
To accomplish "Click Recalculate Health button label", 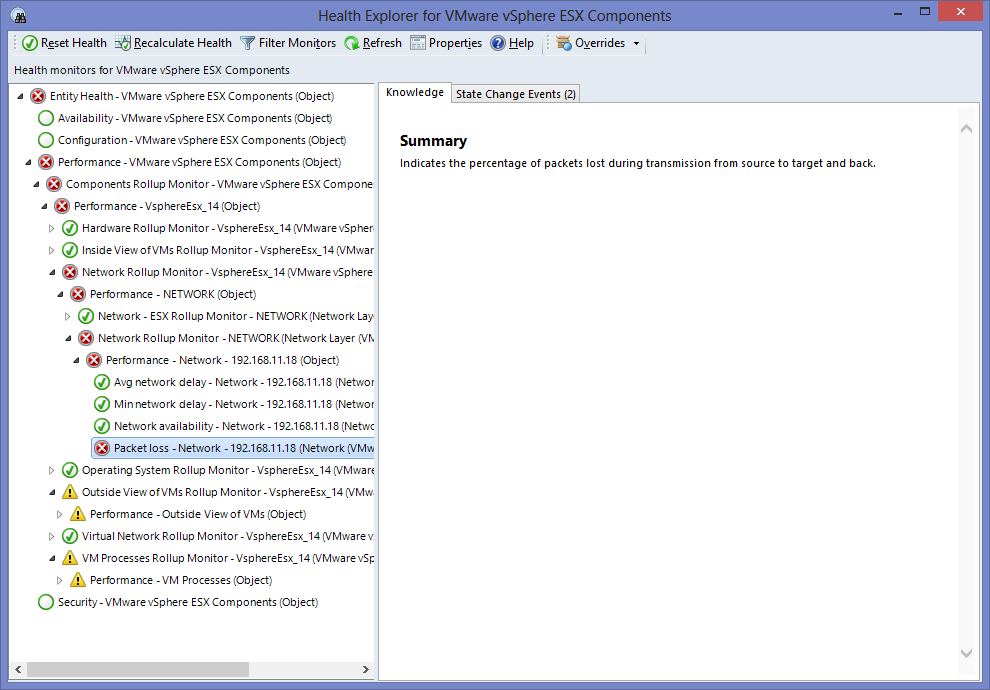I will pos(183,43).
